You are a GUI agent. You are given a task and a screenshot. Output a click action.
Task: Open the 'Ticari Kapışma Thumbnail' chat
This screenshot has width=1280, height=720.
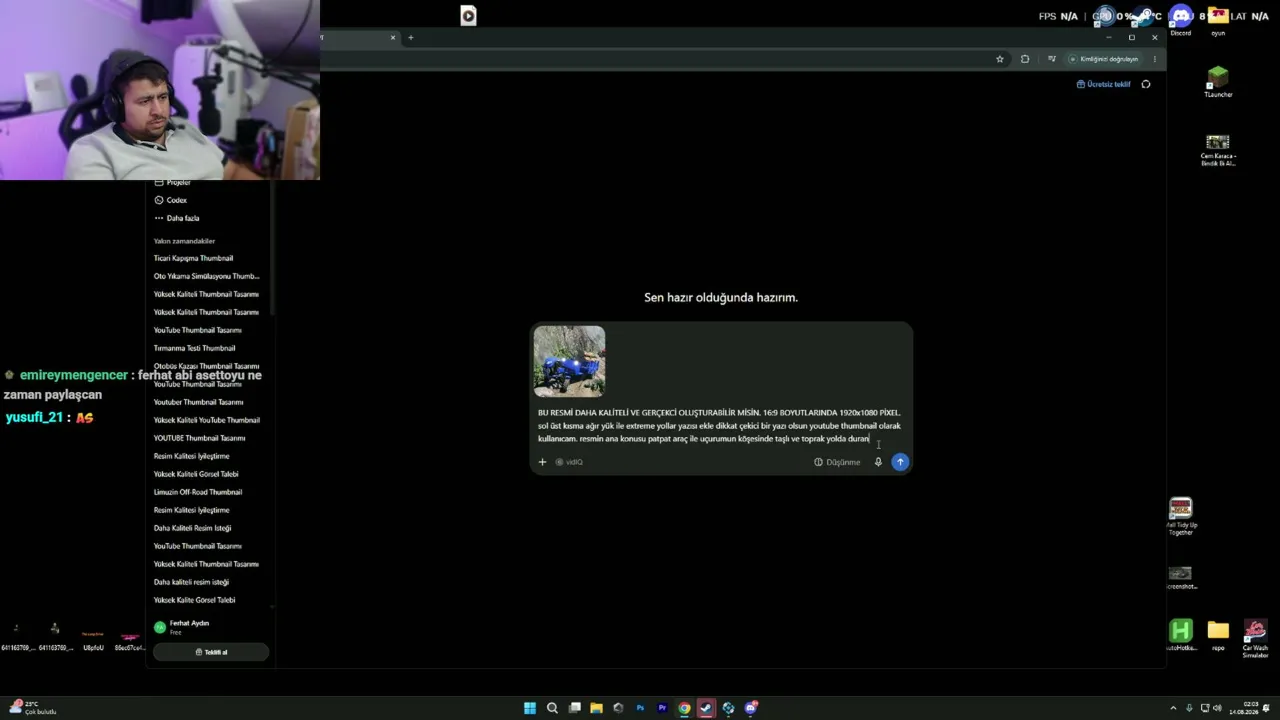(193, 258)
